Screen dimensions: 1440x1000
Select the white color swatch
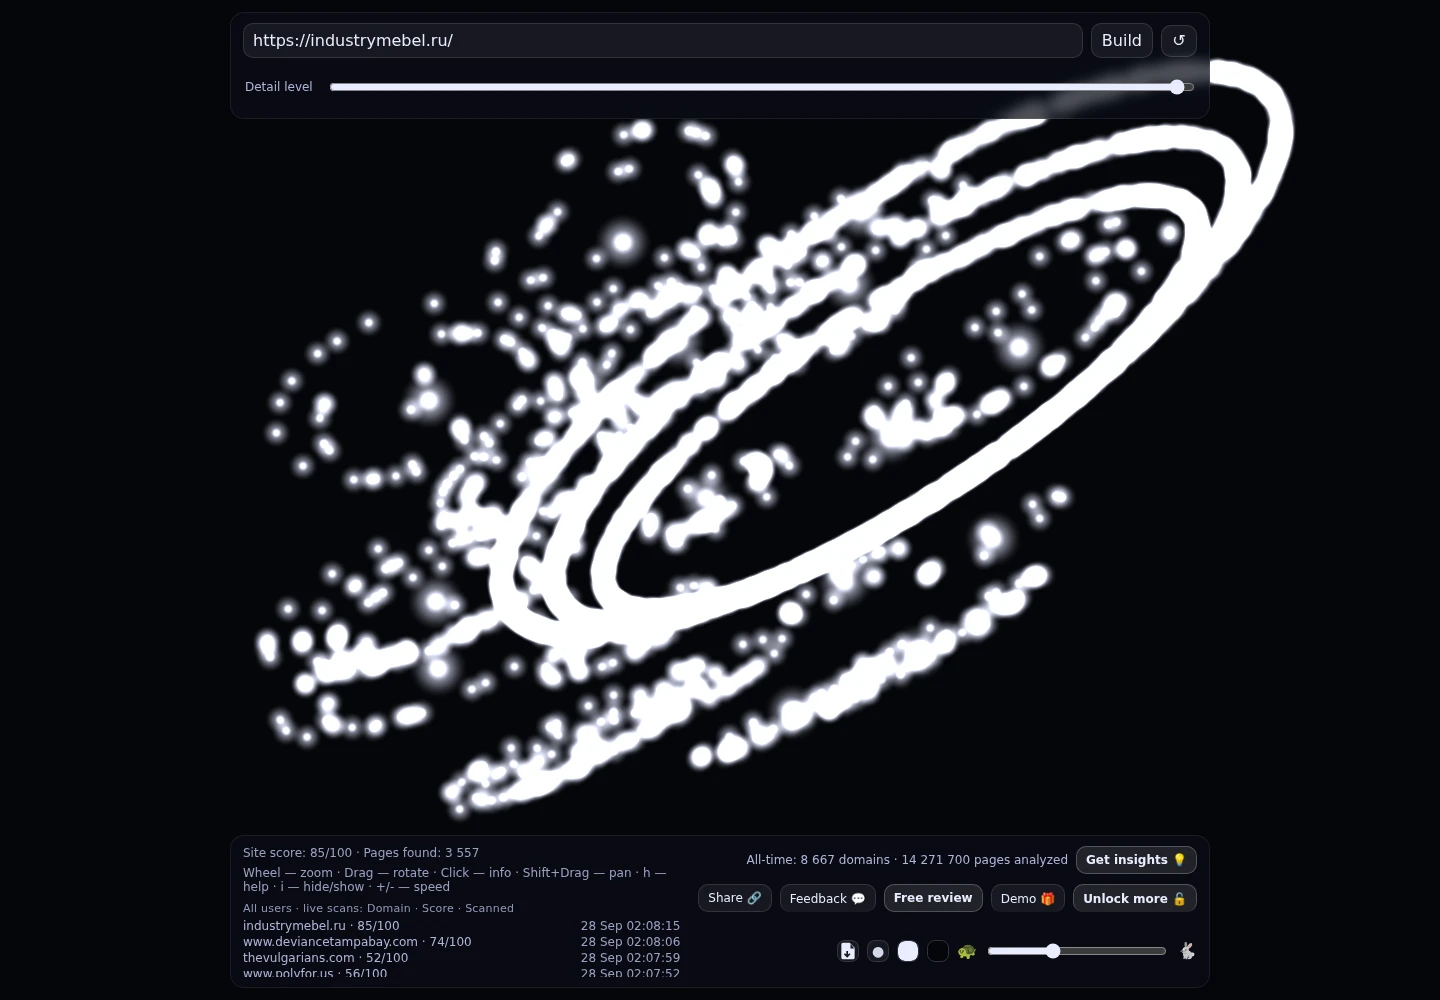pyautogui.click(x=908, y=951)
